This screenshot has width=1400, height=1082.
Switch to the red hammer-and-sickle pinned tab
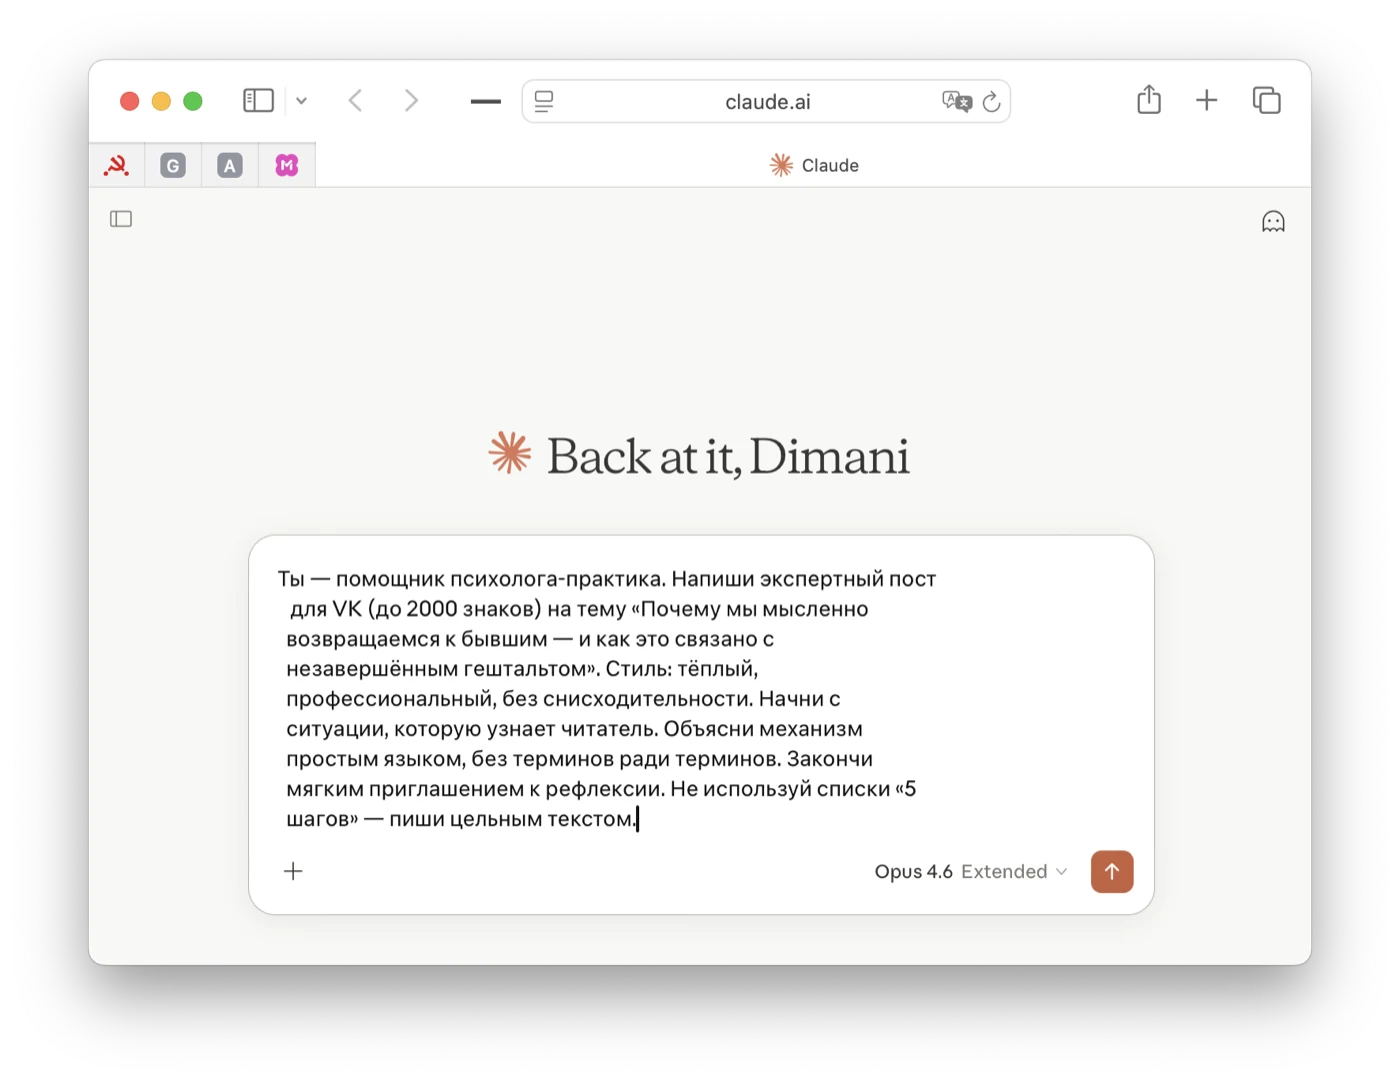pyautogui.click(x=117, y=165)
